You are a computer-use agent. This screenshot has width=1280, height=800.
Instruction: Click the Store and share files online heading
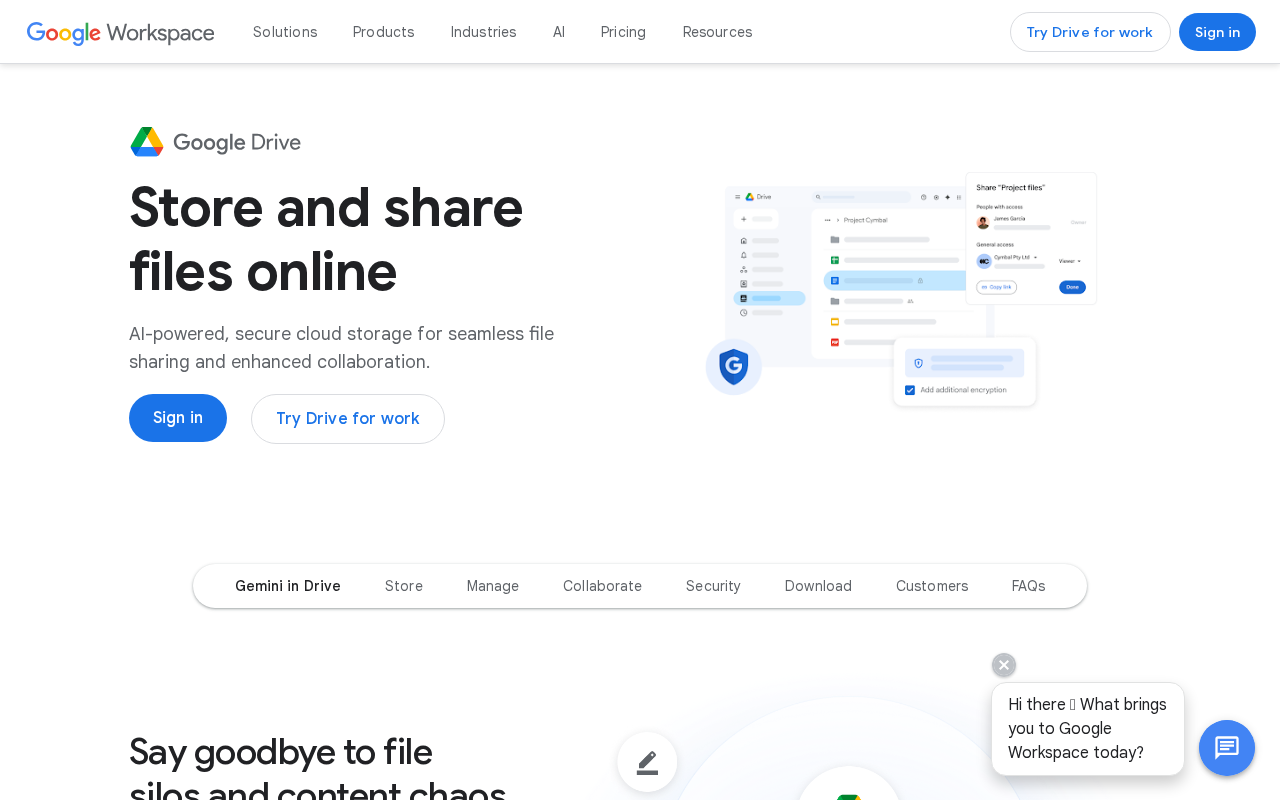click(x=326, y=239)
